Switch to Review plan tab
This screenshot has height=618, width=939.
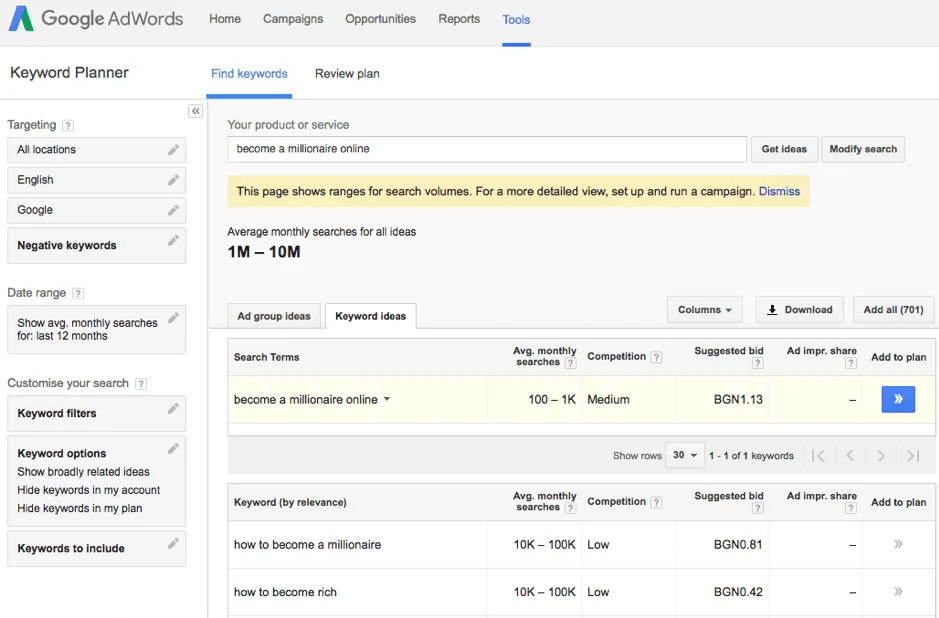tap(347, 74)
